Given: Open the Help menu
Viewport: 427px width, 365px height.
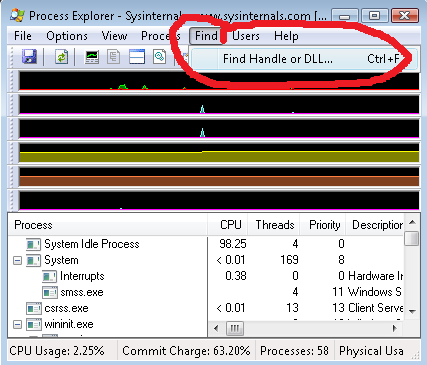Looking at the screenshot, I should 286,36.
